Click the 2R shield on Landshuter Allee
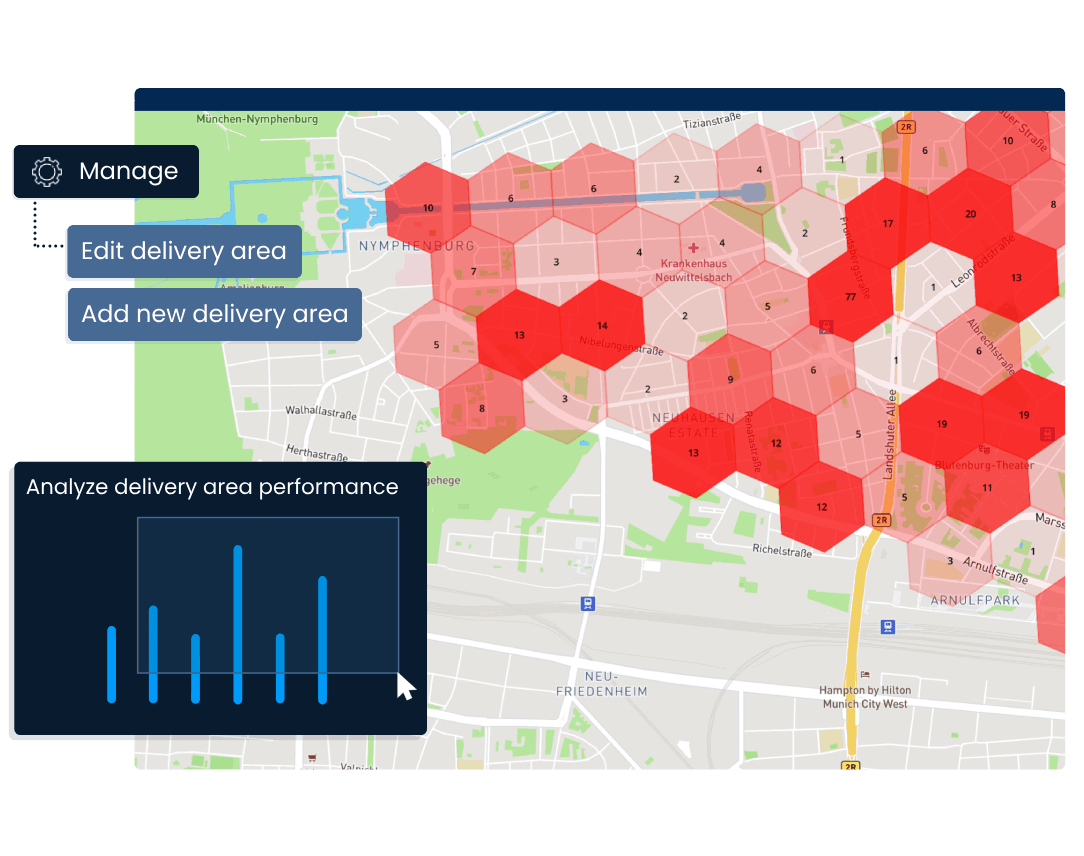The width and height of the screenshot is (1084, 856). point(882,519)
